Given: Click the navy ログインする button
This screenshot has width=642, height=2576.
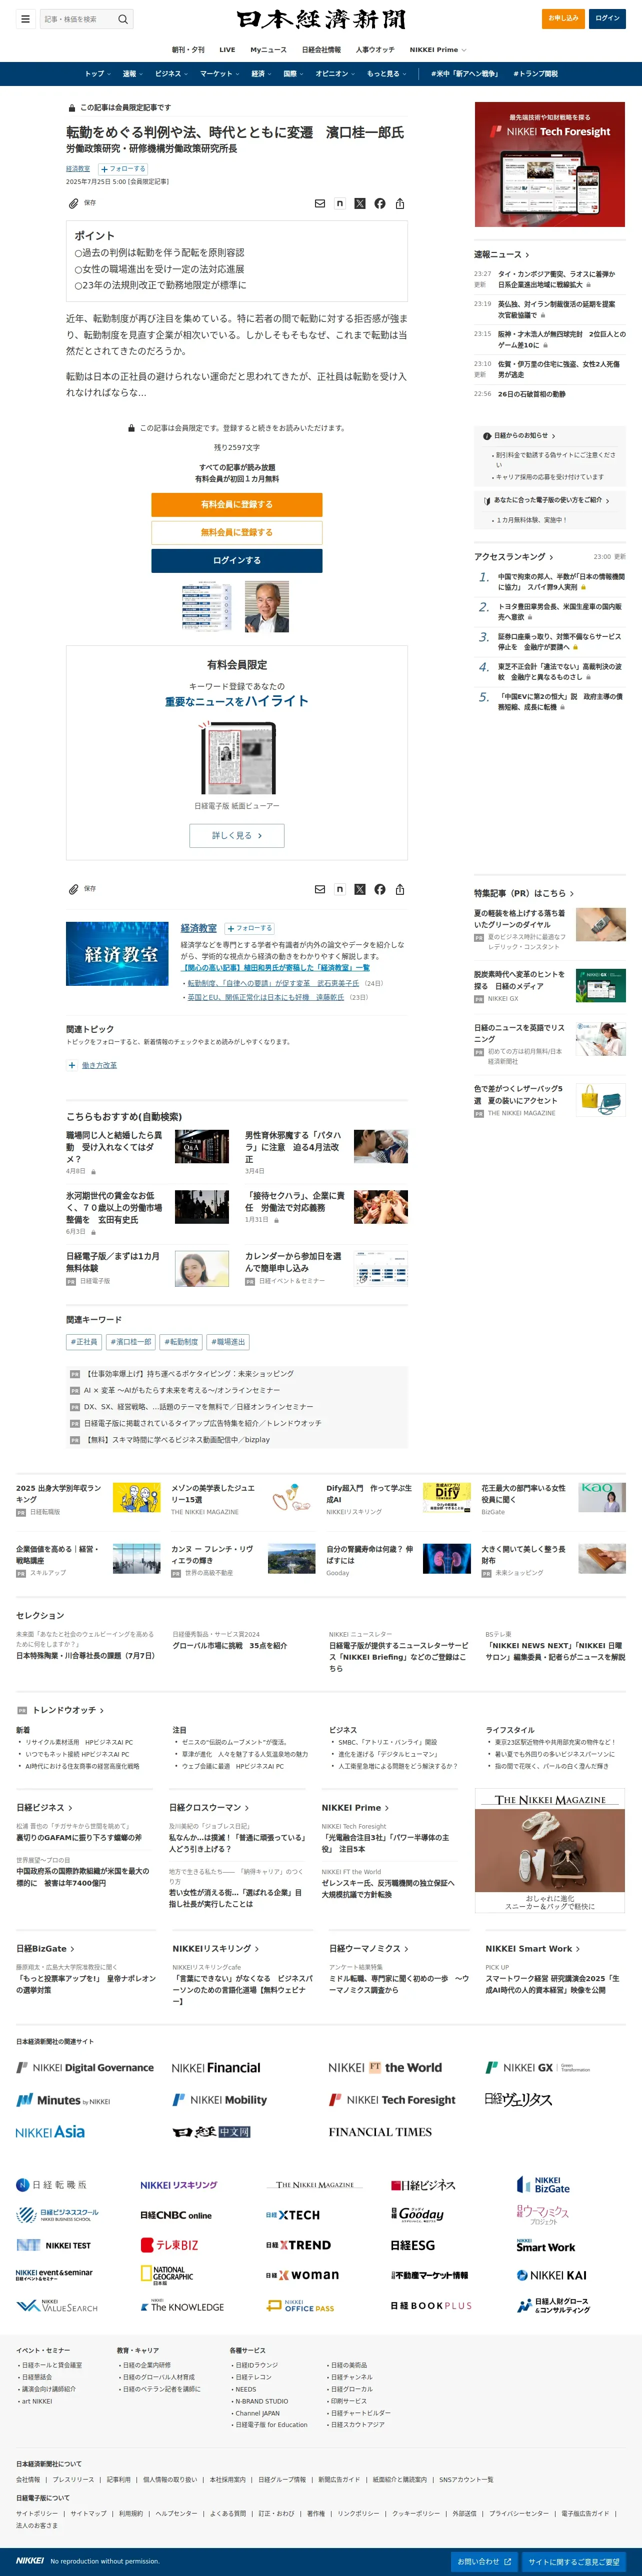Looking at the screenshot, I should point(237,560).
